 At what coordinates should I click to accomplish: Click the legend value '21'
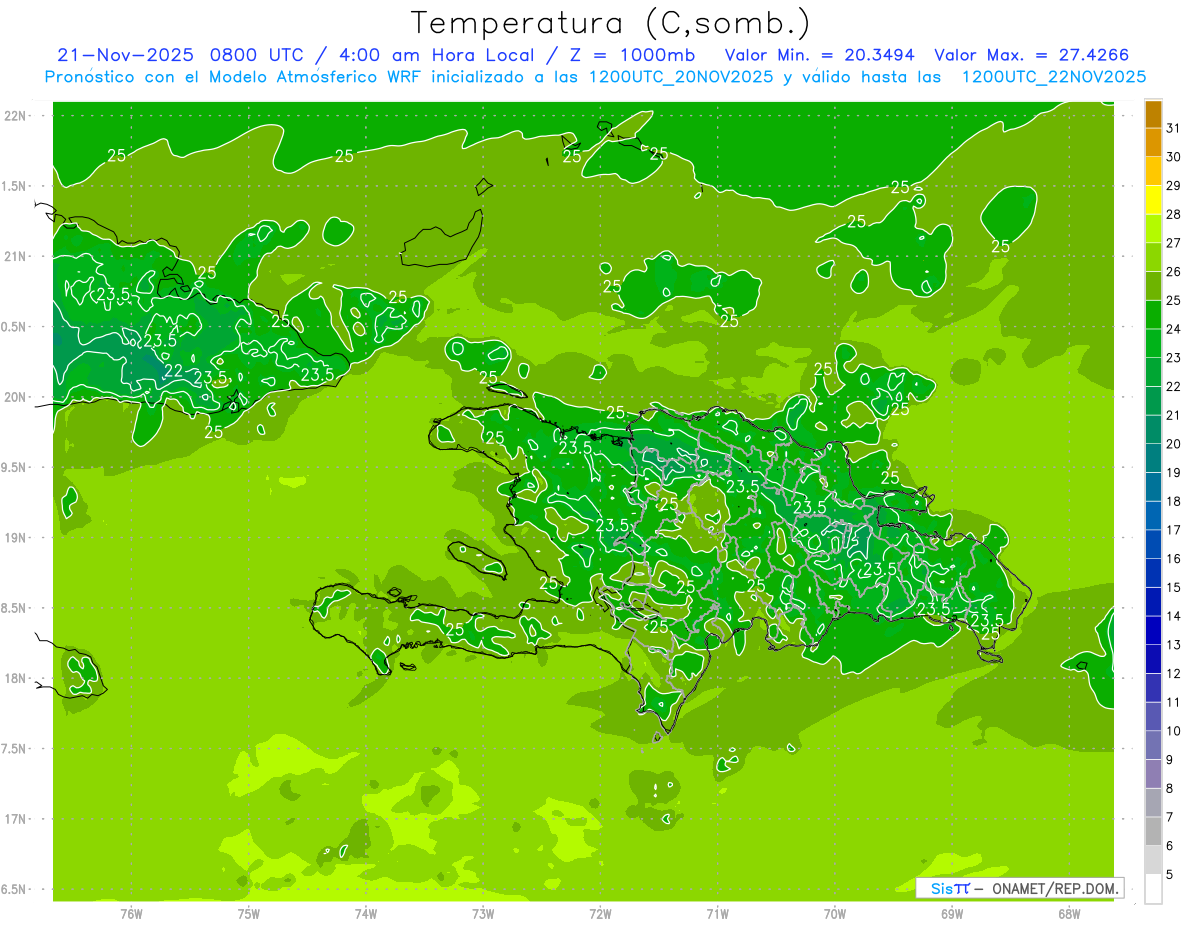[1174, 415]
